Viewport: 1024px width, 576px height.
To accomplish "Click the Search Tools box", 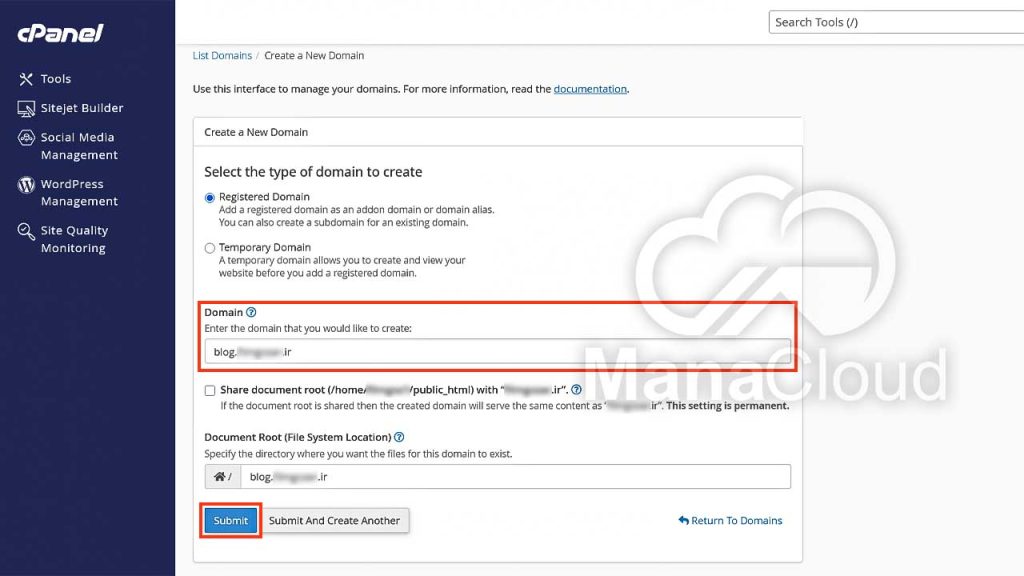I will point(895,22).
